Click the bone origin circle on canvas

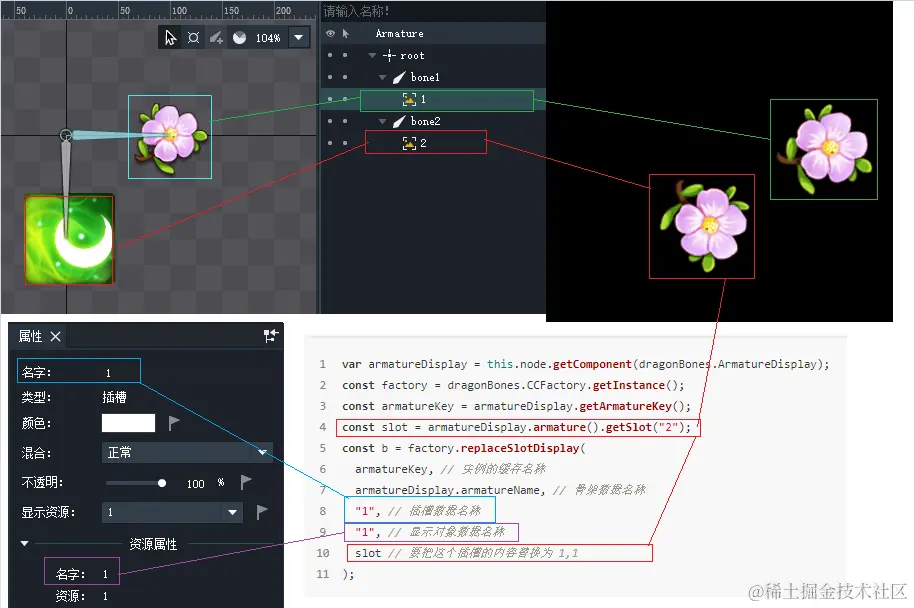(66, 135)
